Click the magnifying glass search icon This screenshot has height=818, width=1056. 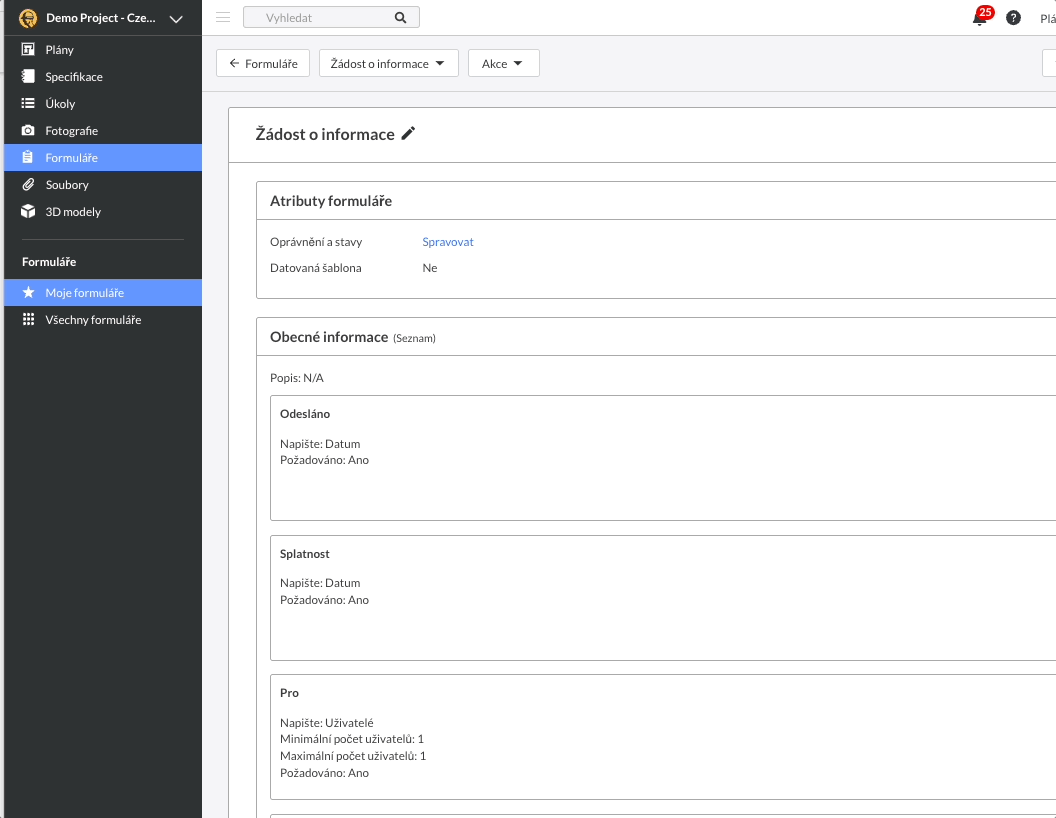[401, 18]
